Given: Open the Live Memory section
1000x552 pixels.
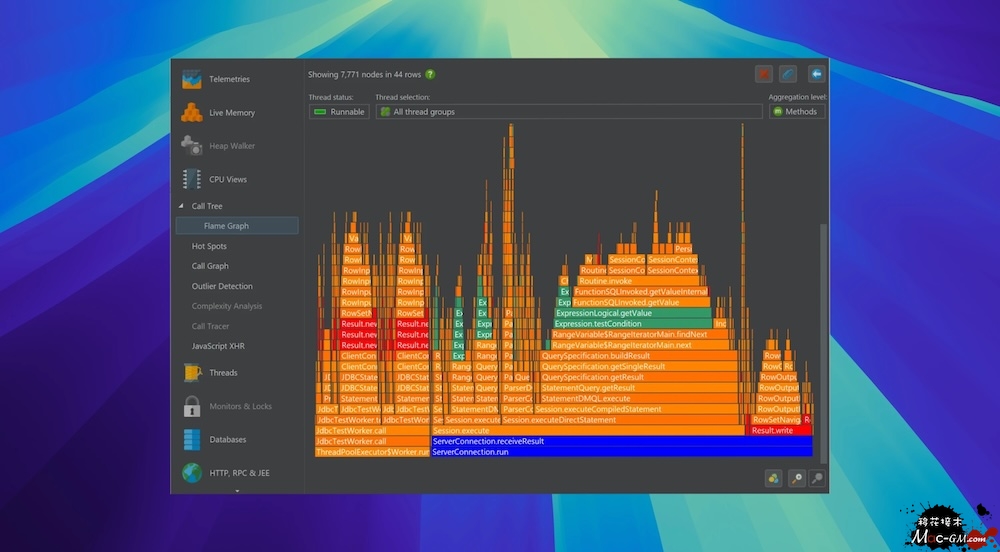Looking at the screenshot, I should coord(231,113).
